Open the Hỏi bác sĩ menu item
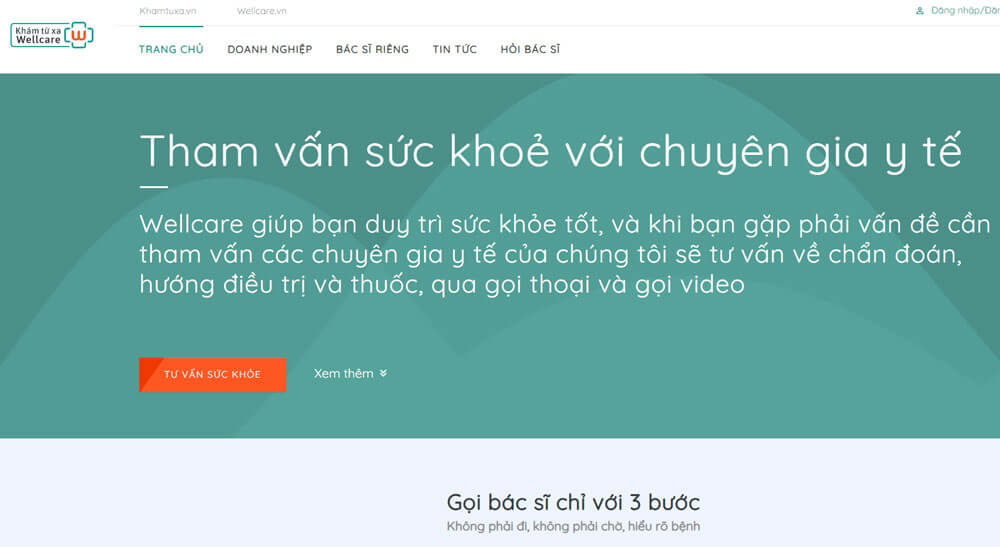This screenshot has height=547, width=1000. pyautogui.click(x=530, y=49)
